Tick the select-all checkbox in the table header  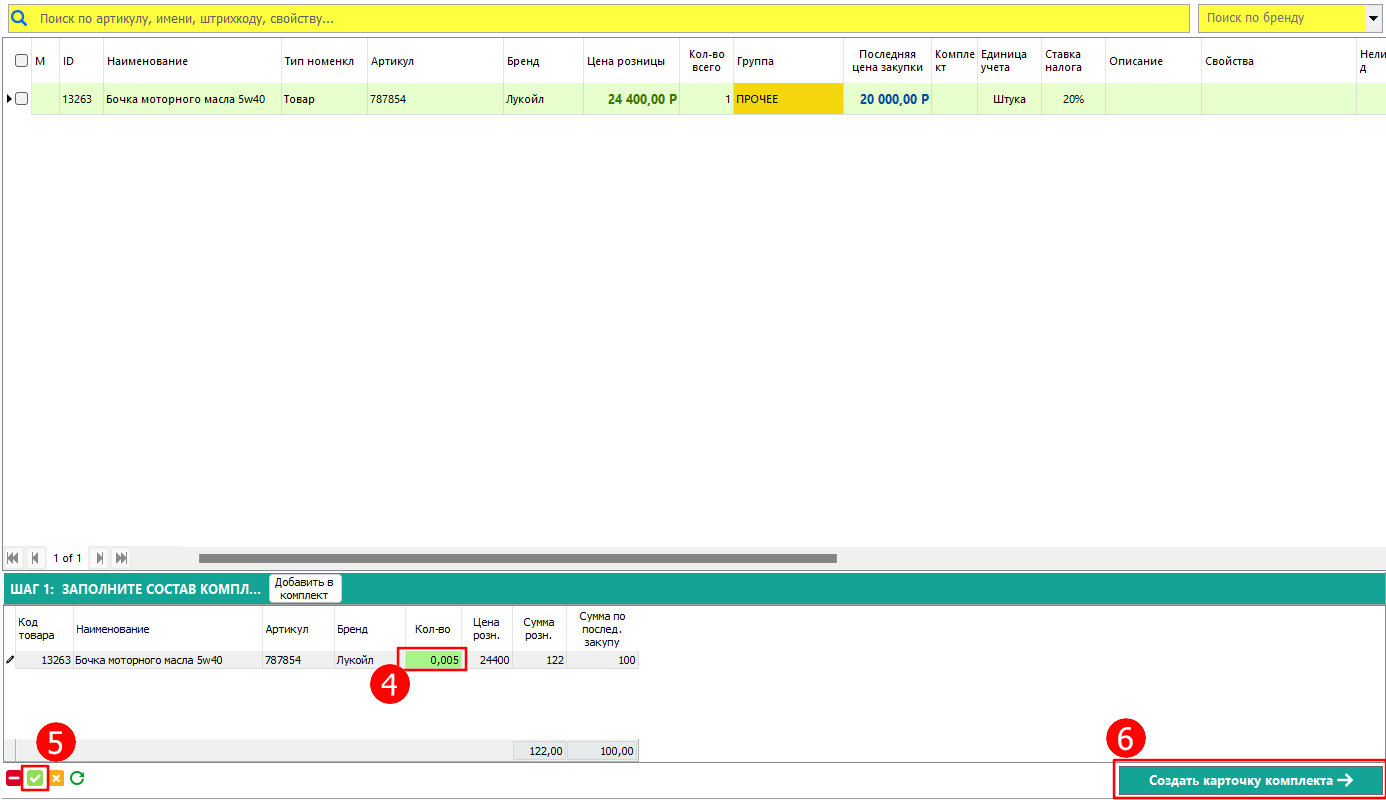click(21, 61)
